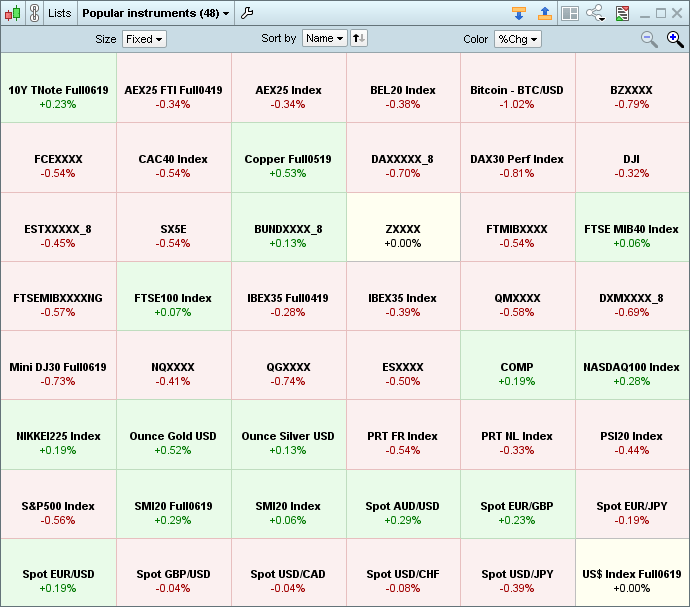This screenshot has width=690, height=607.
Task: Click the blue down-arrow import icon
Action: tap(518, 13)
